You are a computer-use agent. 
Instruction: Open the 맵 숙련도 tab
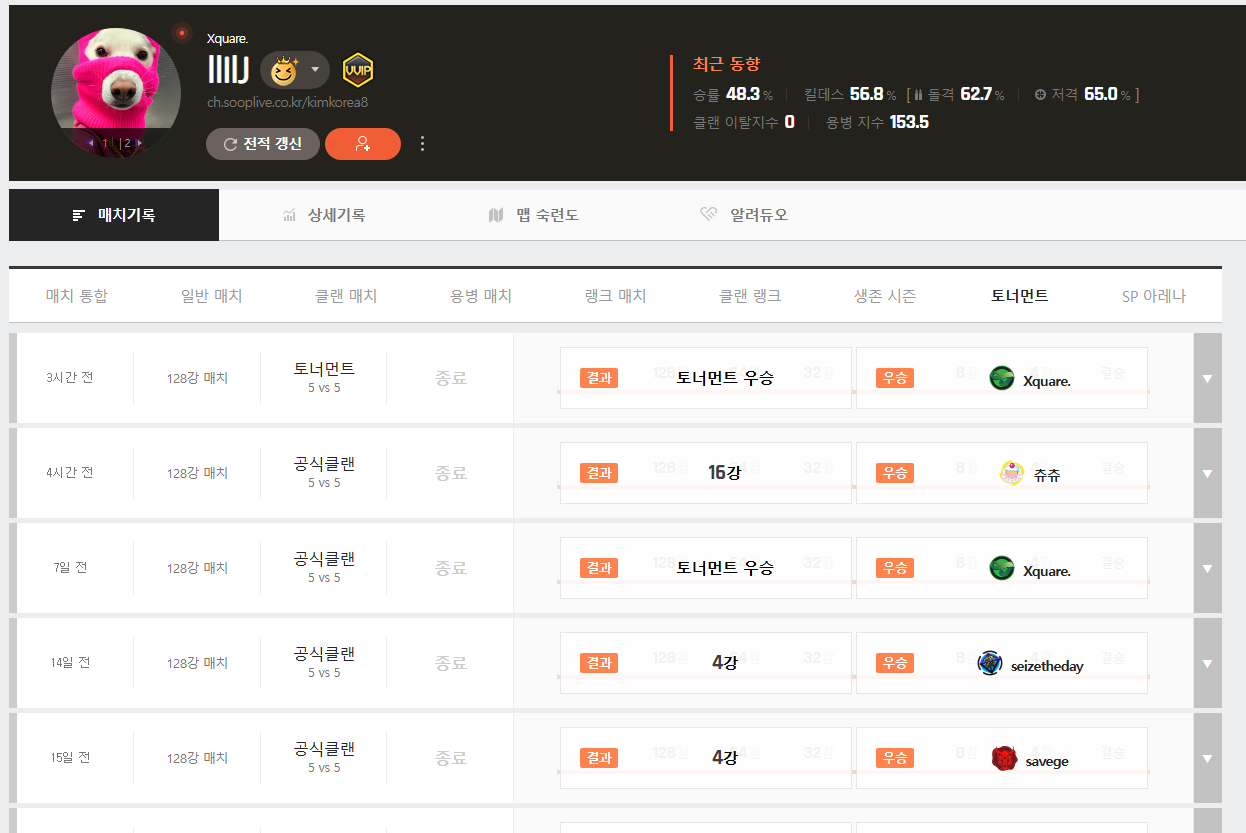[533, 215]
